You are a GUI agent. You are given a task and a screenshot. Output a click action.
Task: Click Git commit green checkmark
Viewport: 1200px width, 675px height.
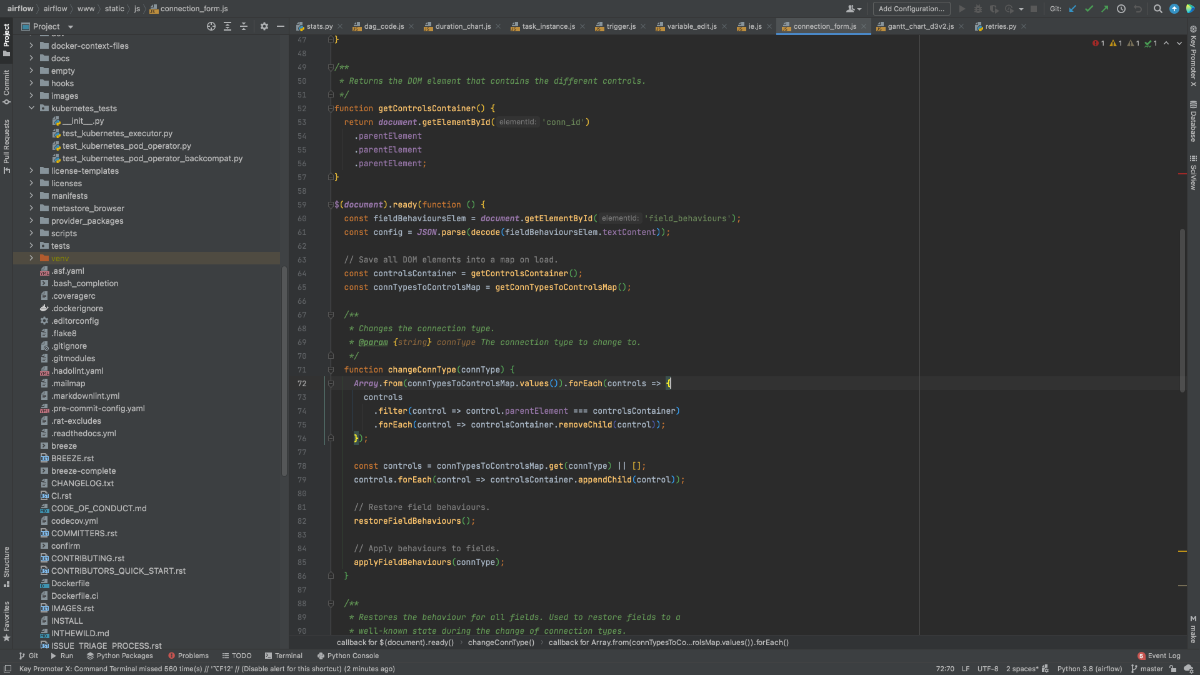point(1089,9)
